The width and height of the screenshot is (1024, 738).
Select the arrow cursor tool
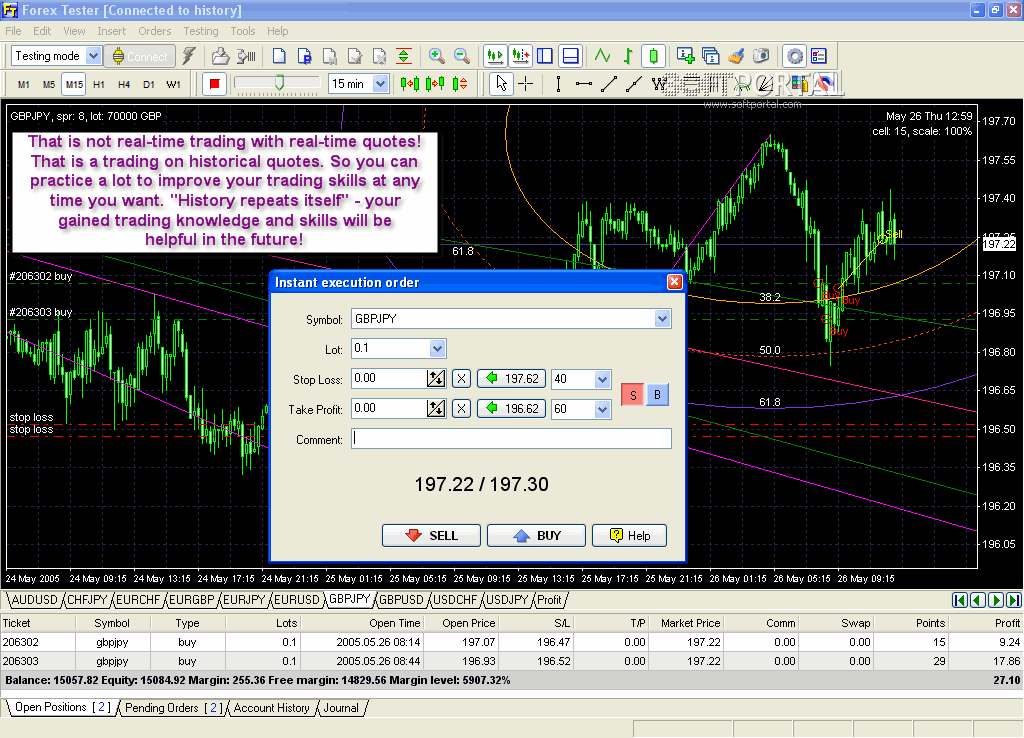pyautogui.click(x=501, y=84)
